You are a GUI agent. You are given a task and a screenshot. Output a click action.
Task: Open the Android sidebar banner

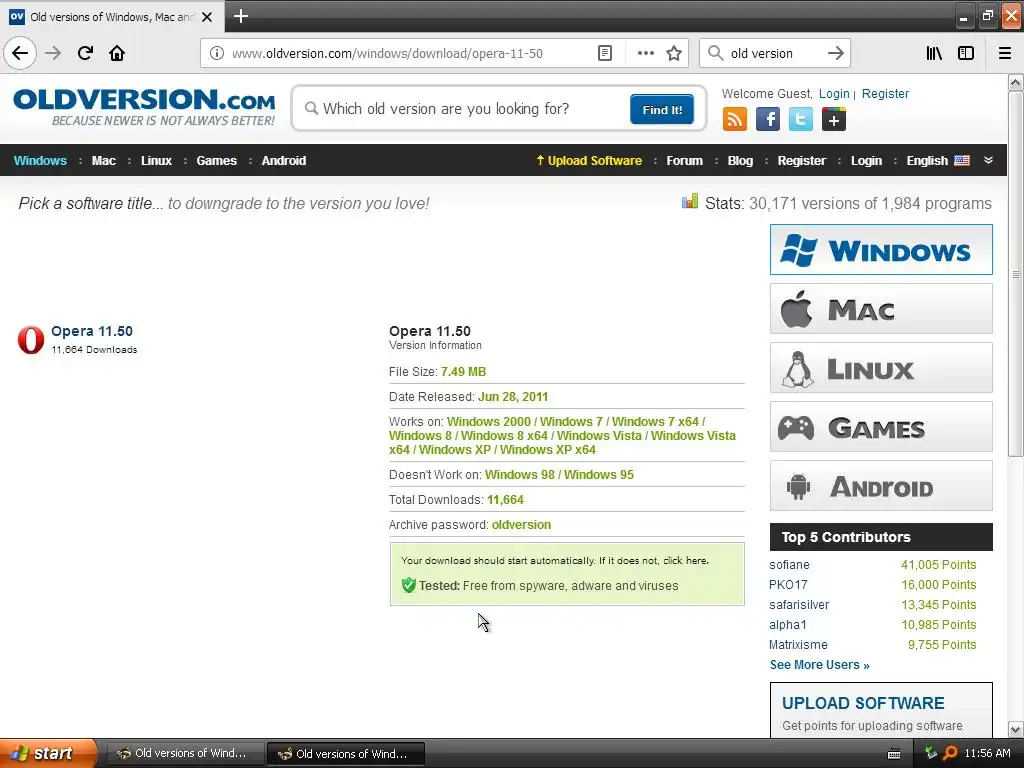tap(881, 485)
